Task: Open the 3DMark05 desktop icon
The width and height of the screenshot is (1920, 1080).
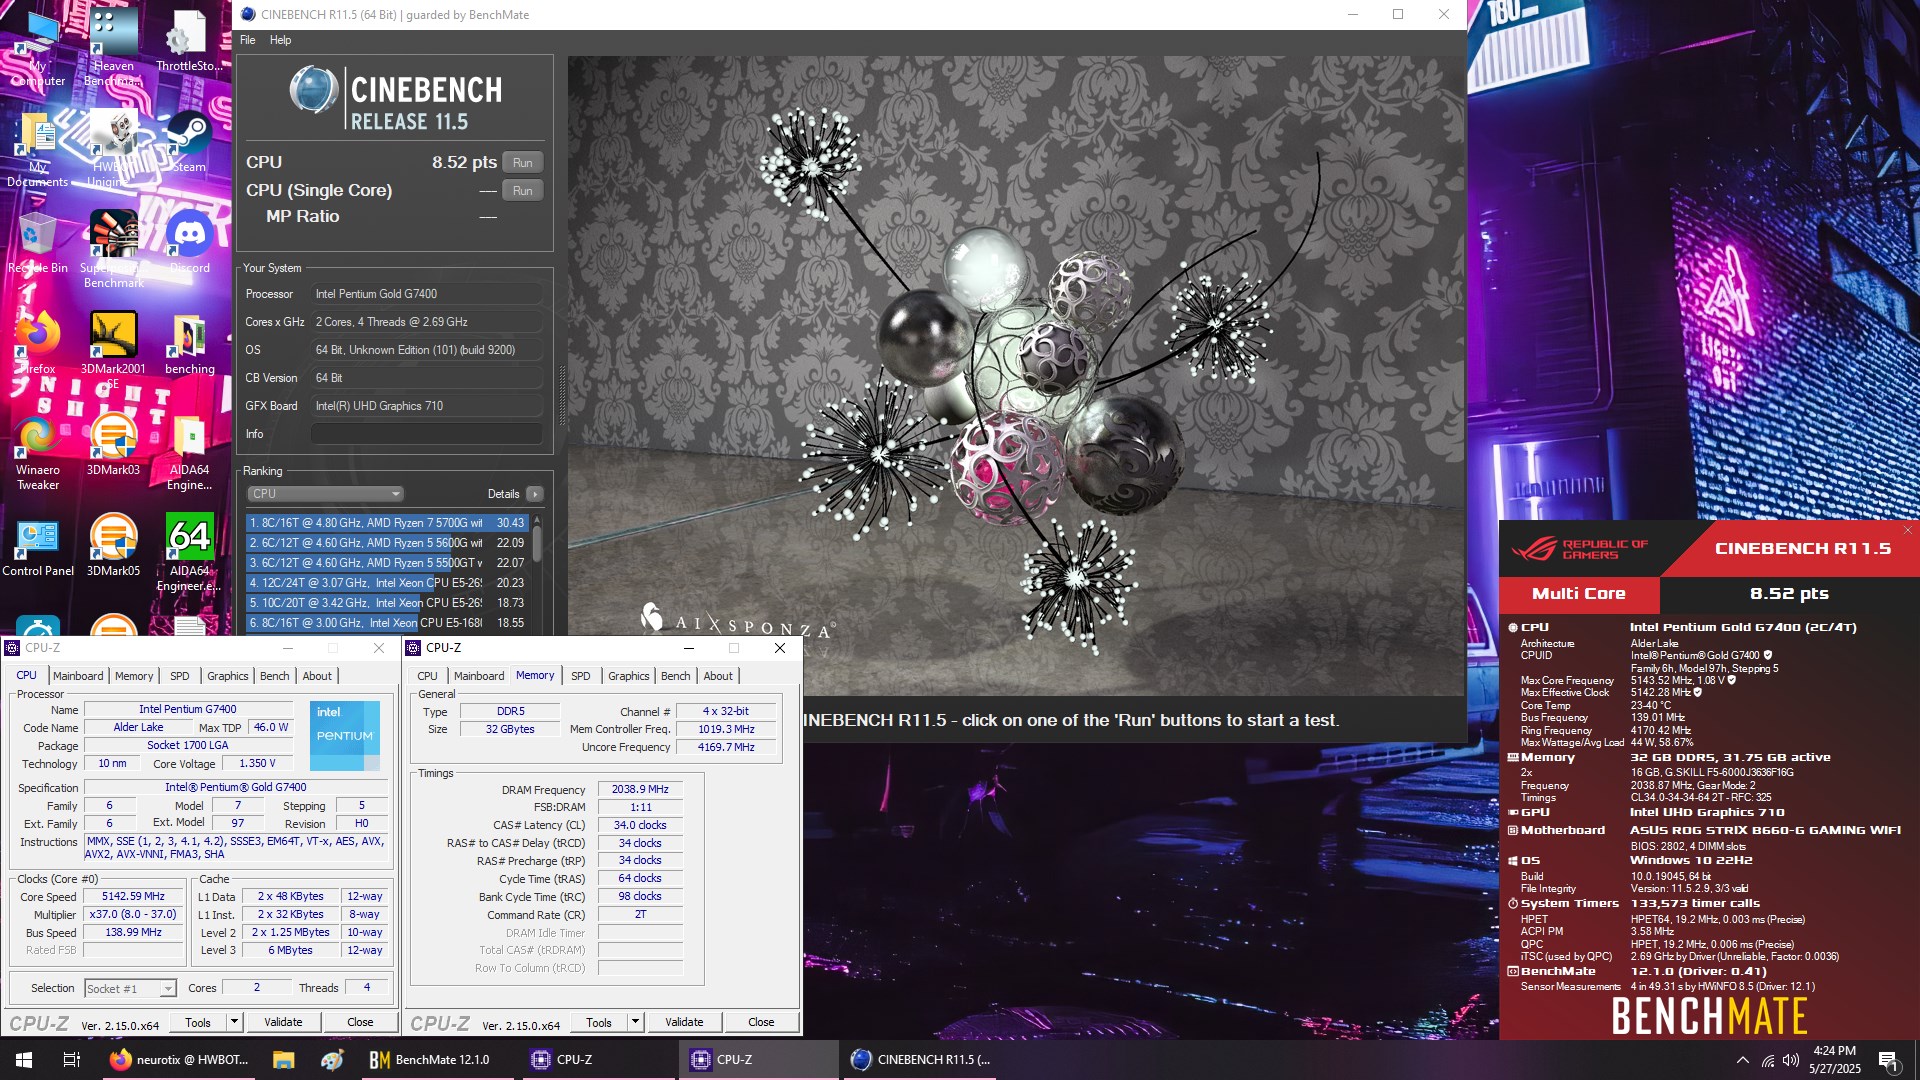Action: point(113,546)
